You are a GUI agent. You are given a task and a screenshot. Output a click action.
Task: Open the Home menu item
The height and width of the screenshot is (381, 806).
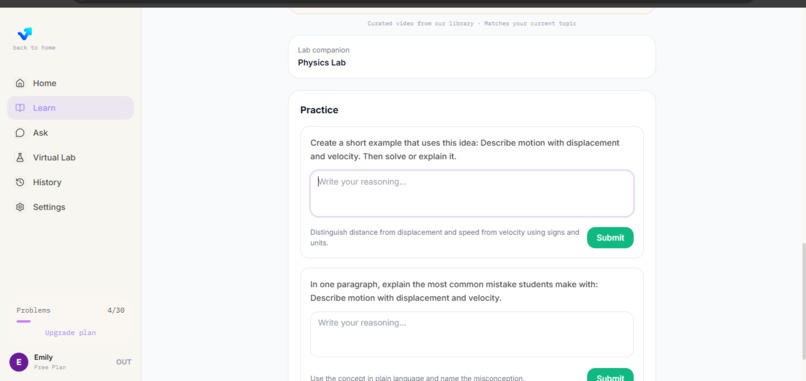[x=70, y=83]
